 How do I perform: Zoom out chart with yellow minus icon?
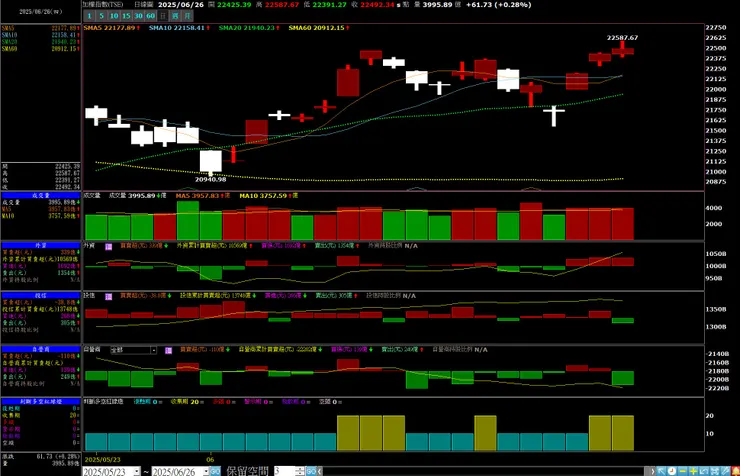[x=682, y=471]
